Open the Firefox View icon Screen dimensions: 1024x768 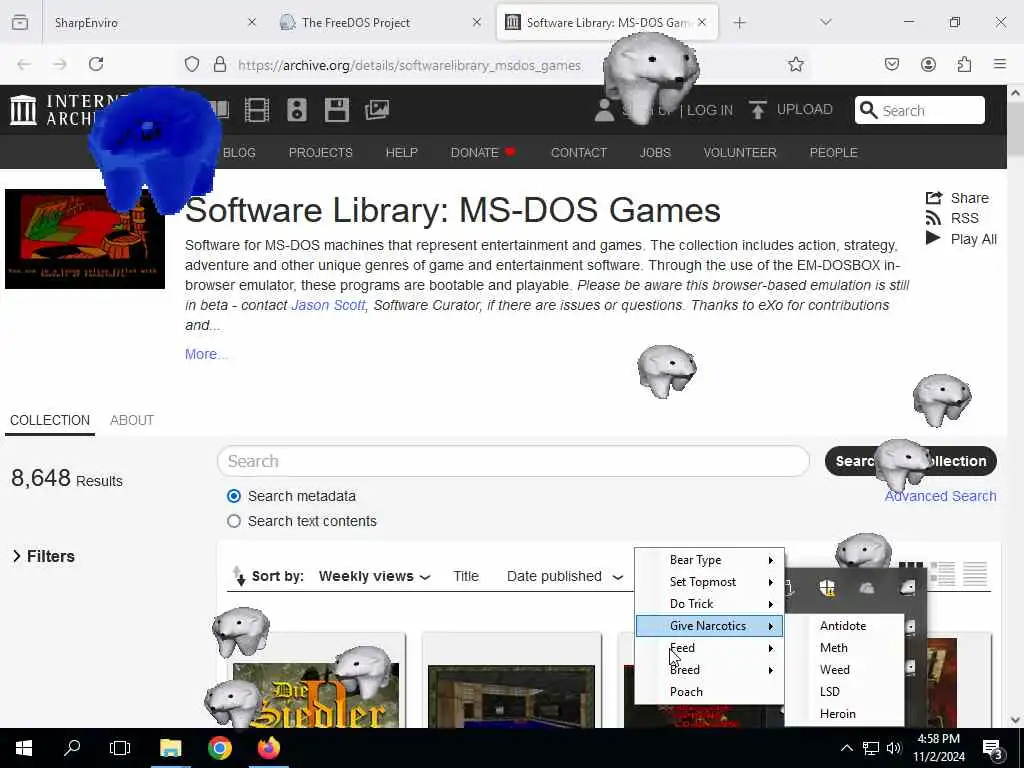point(20,22)
